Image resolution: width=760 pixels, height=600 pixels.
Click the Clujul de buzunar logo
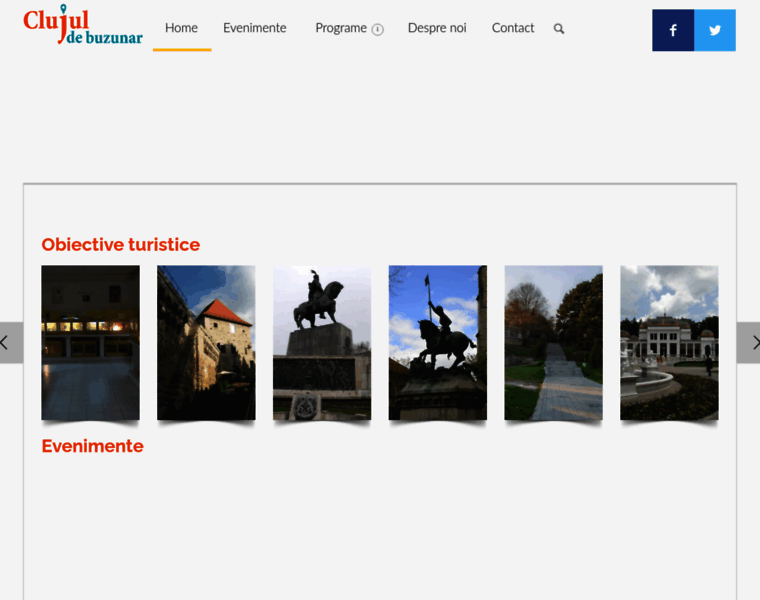[x=83, y=27]
